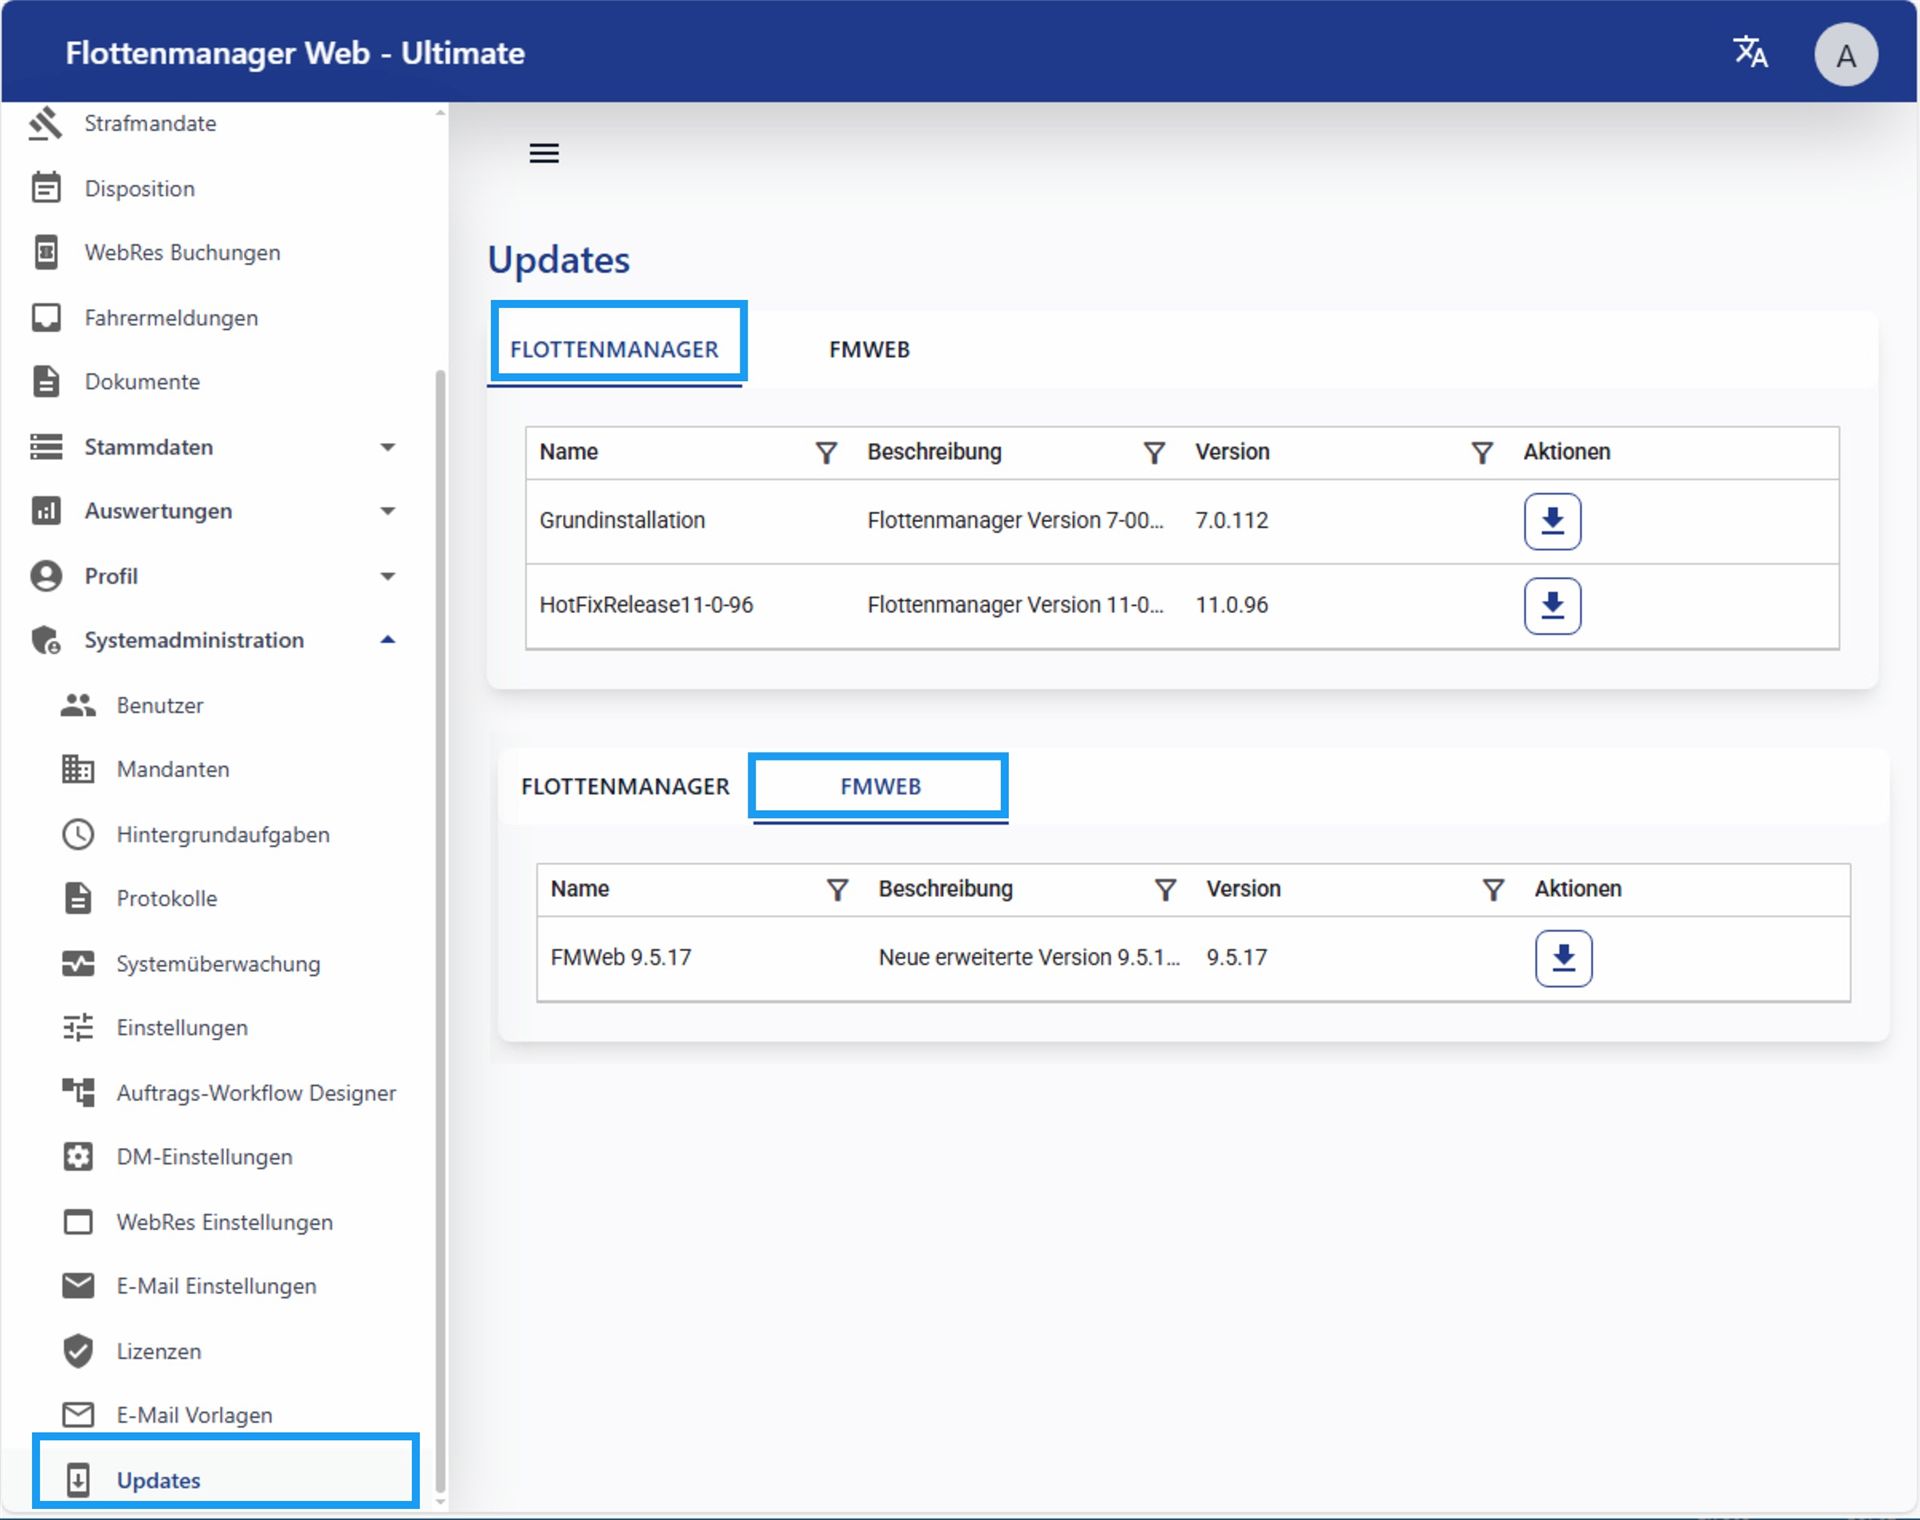1920x1520 pixels.
Task: Collapse the Systemadministration section
Action: pos(388,640)
